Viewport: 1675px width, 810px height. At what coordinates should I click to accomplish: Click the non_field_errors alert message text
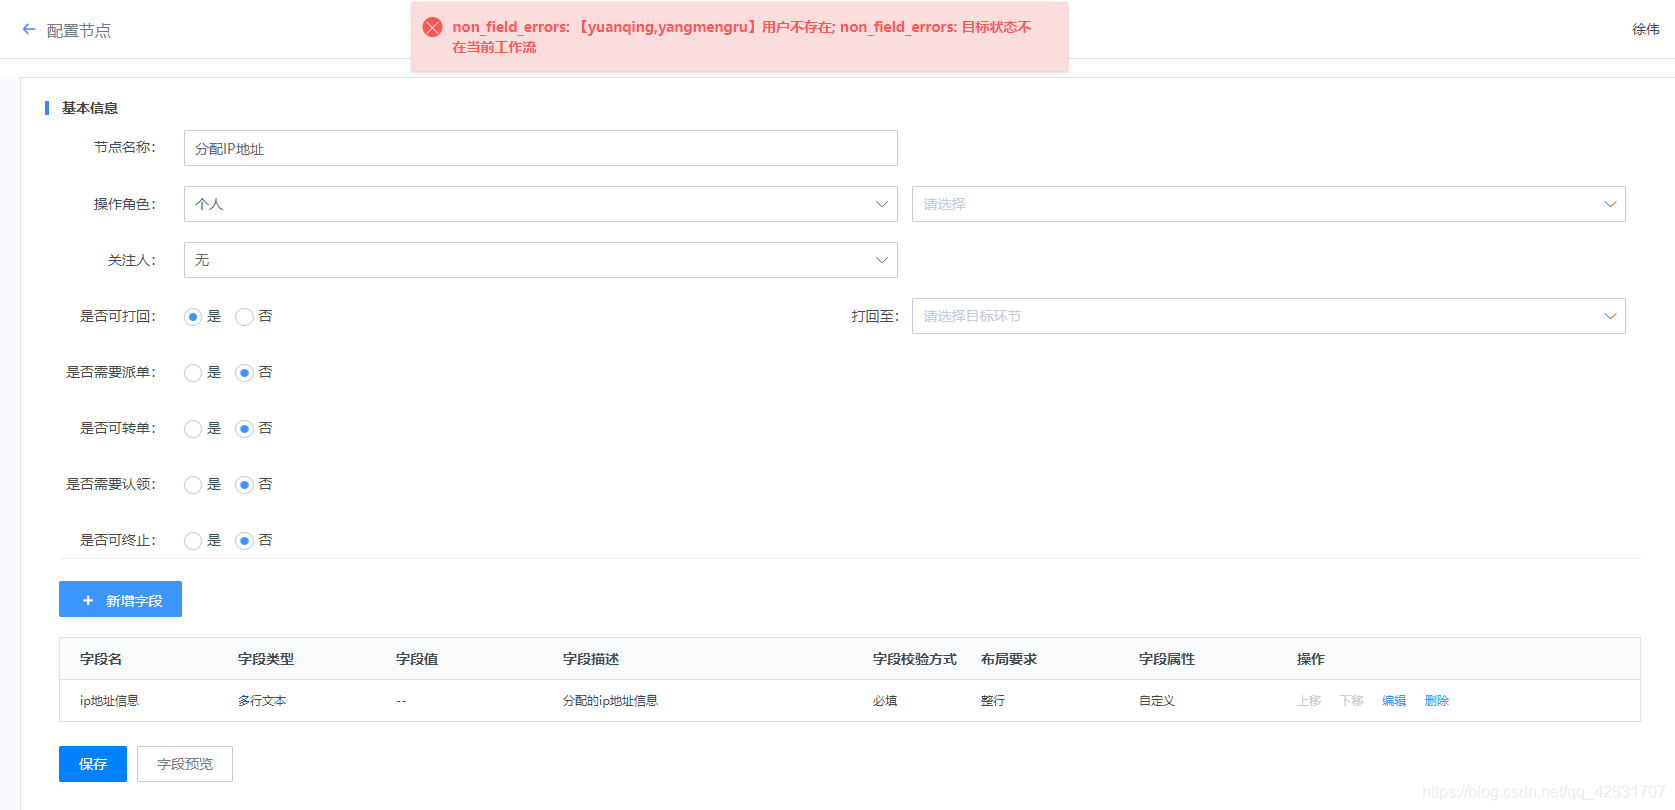click(x=742, y=37)
